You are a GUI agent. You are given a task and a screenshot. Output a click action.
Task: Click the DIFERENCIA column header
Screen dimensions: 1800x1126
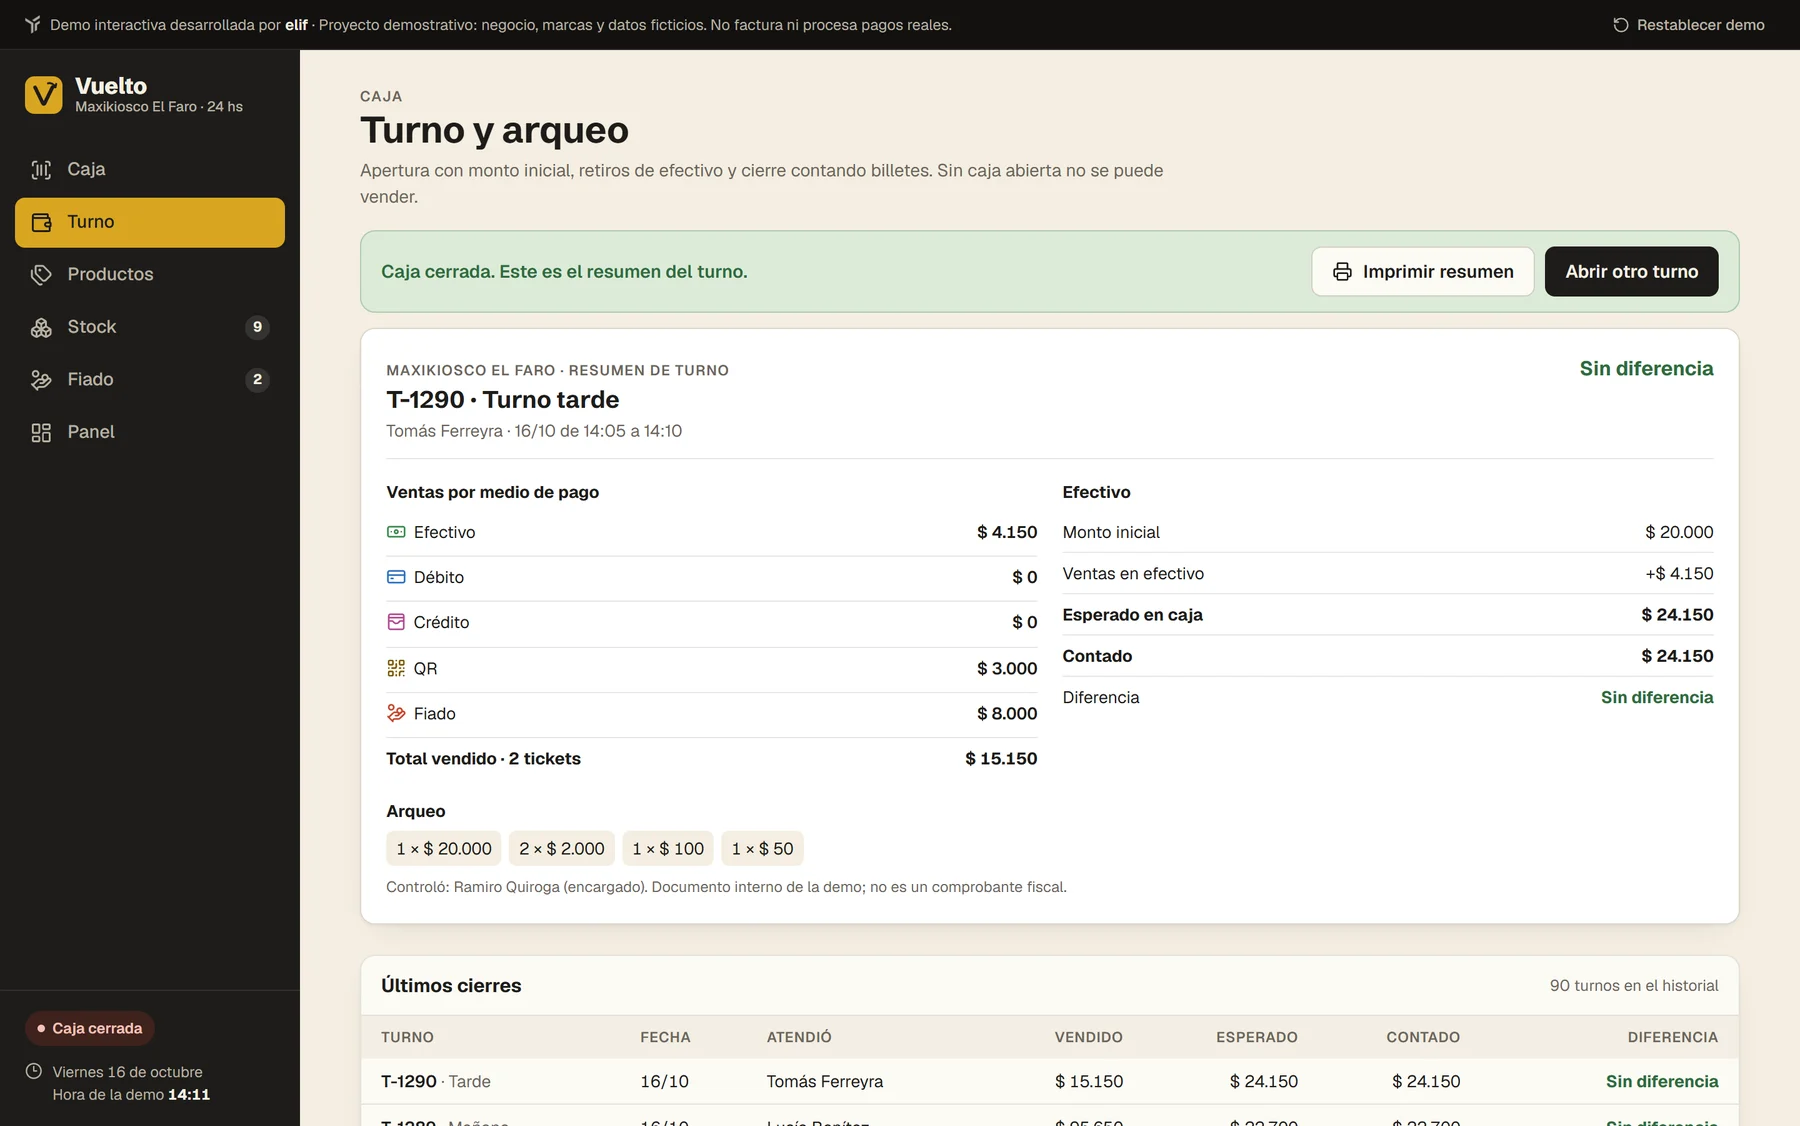(1673, 1038)
